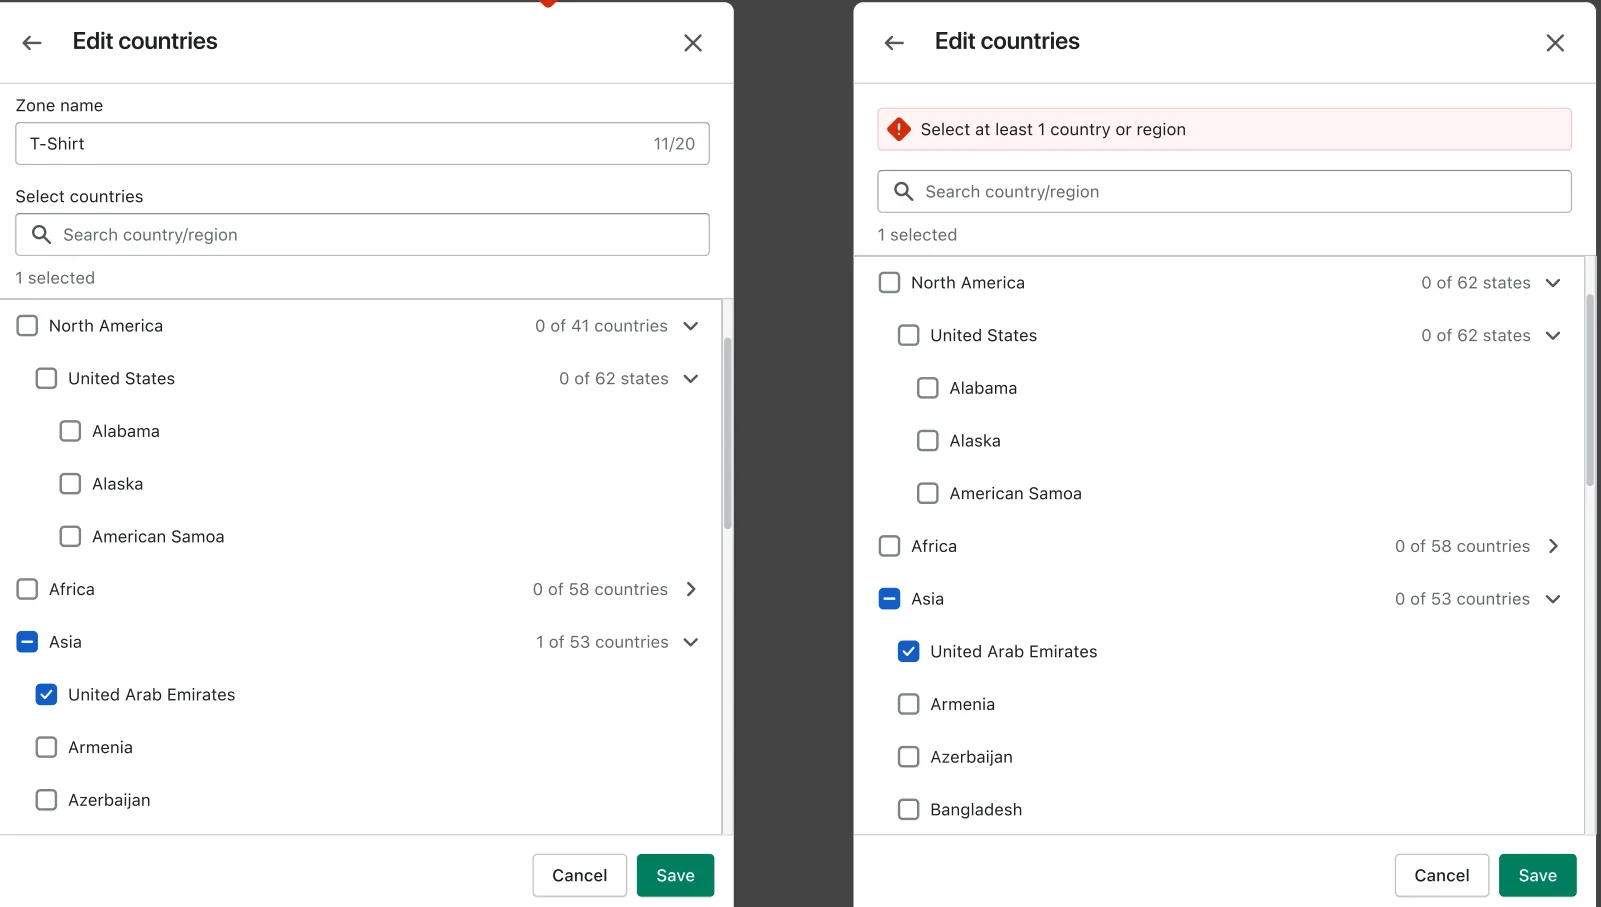Check Alaska in right panel
The width and height of the screenshot is (1601, 907).
[928, 441]
